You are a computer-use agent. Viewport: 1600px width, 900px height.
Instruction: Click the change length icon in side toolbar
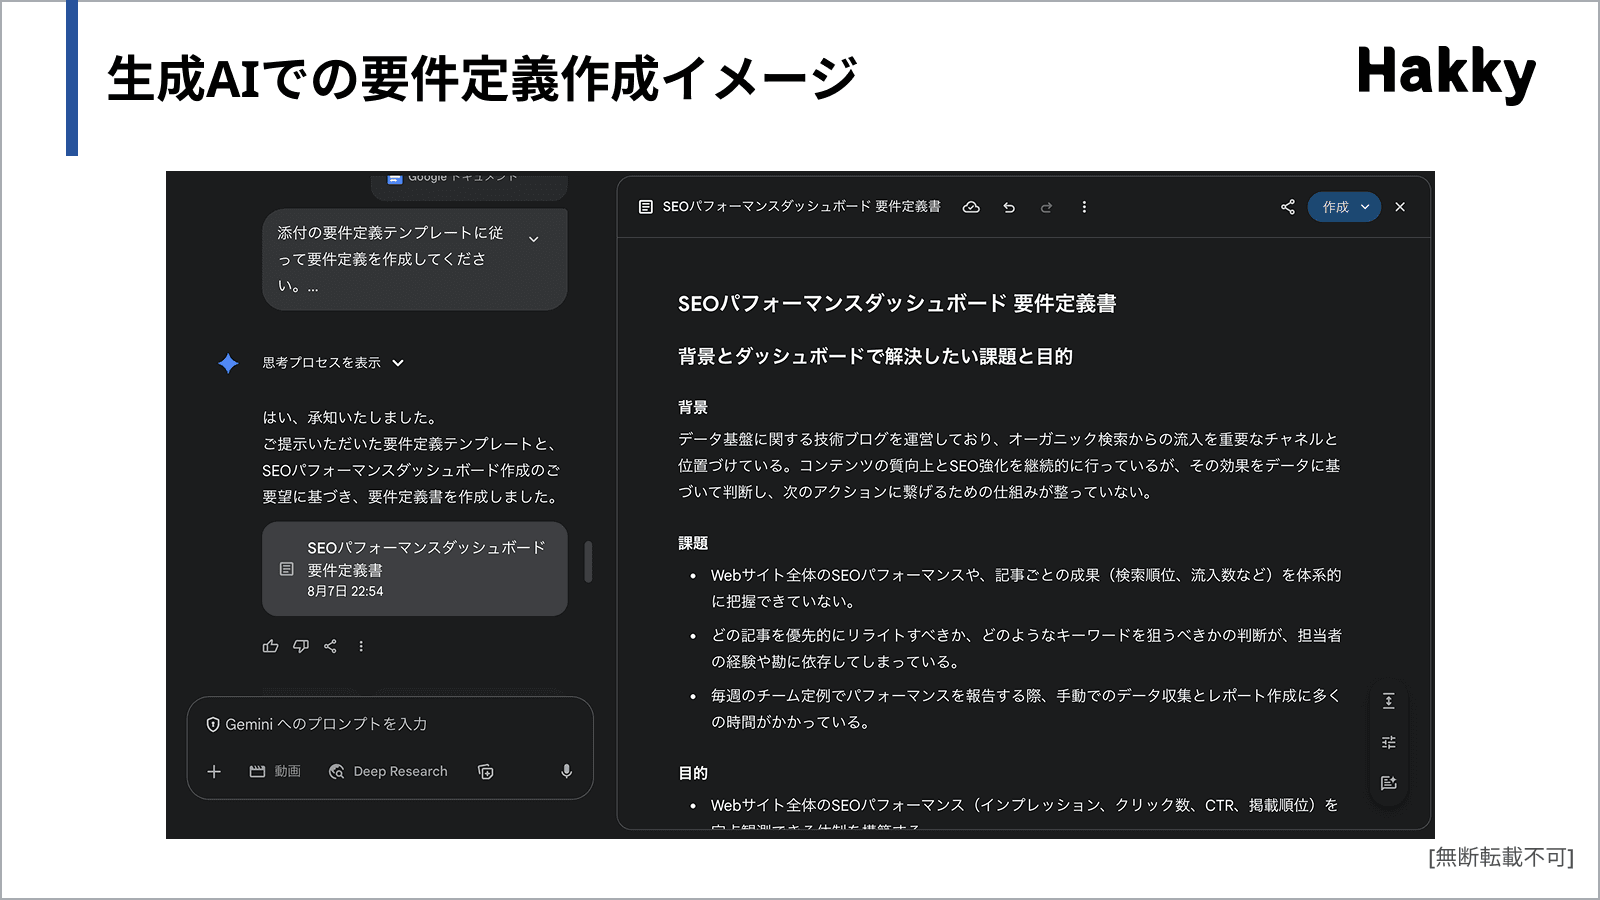pyautogui.click(x=1388, y=701)
